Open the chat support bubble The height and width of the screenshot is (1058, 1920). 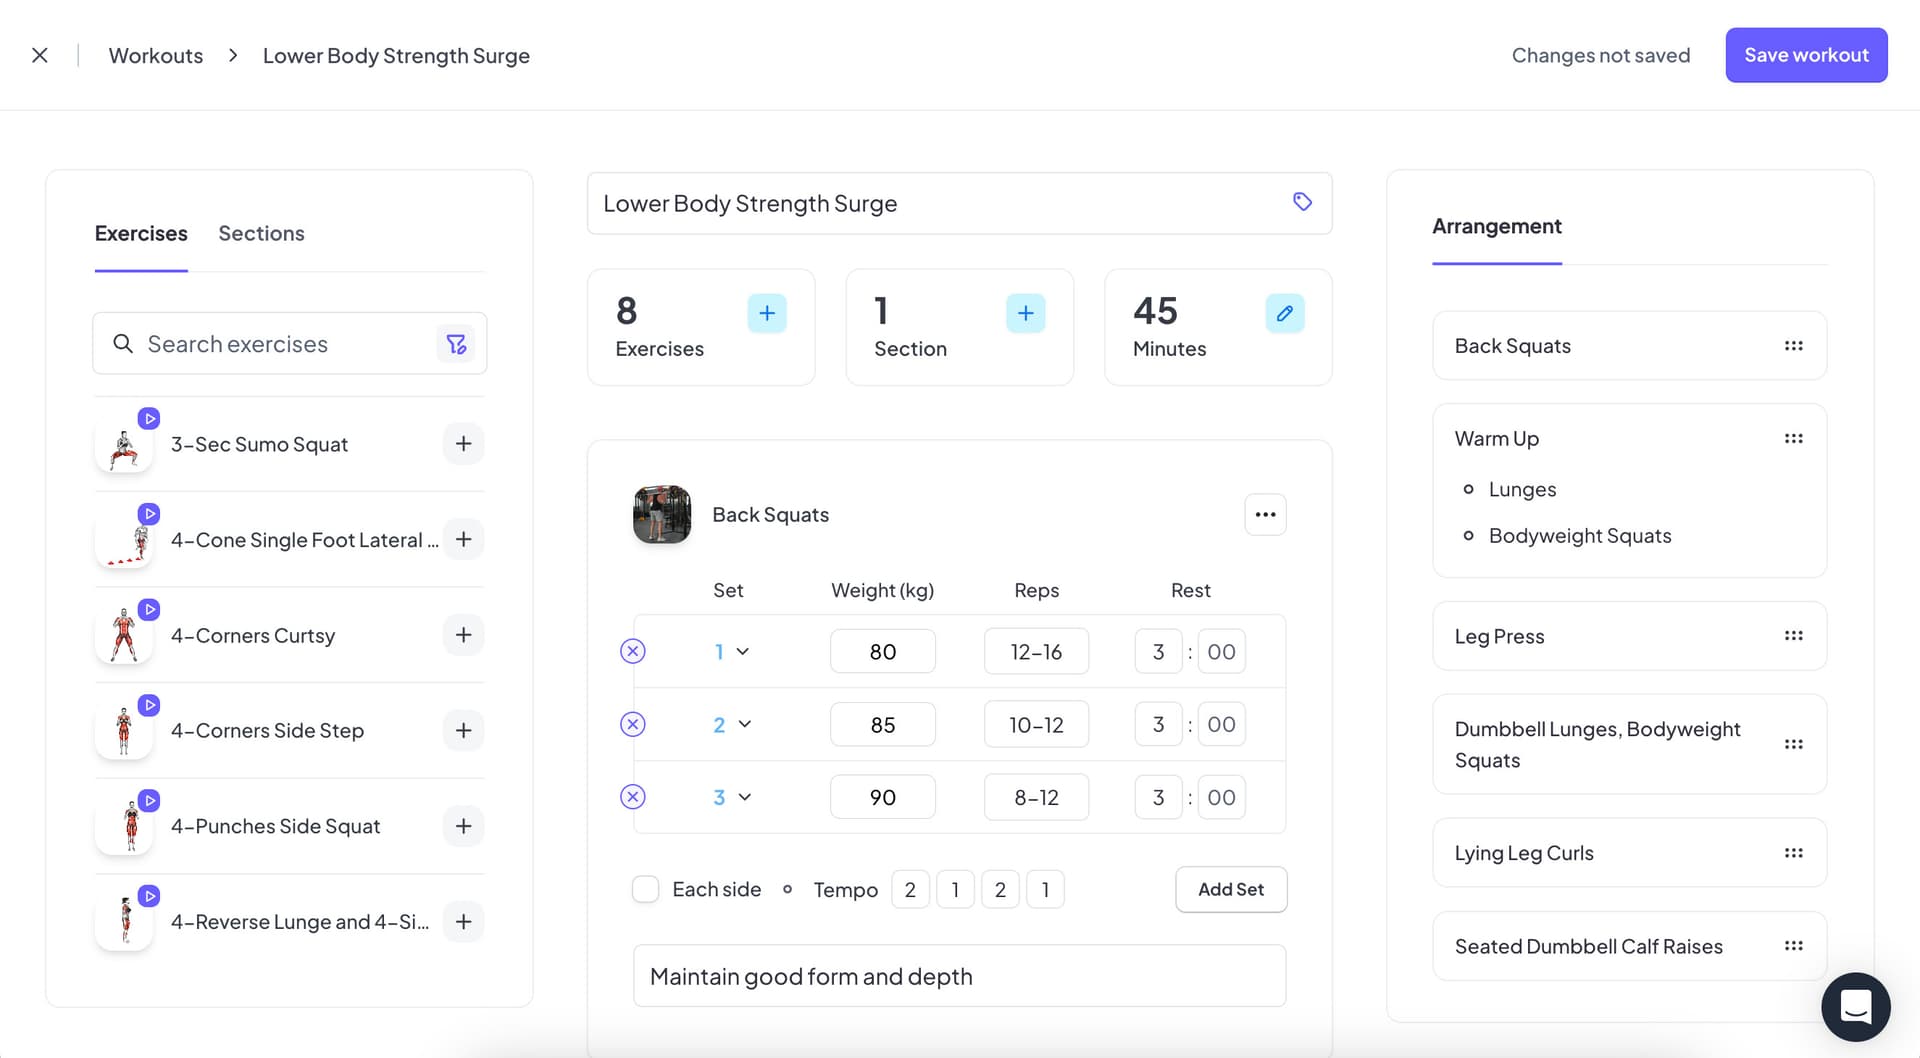tap(1856, 1007)
